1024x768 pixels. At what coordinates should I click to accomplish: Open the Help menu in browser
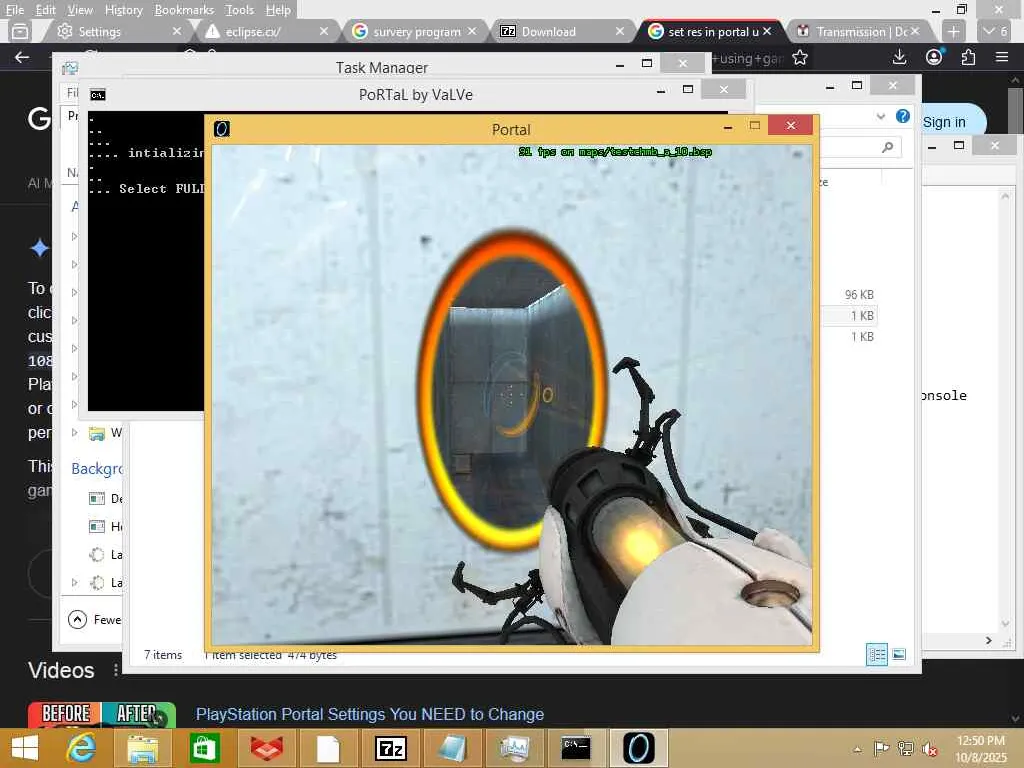pos(278,10)
